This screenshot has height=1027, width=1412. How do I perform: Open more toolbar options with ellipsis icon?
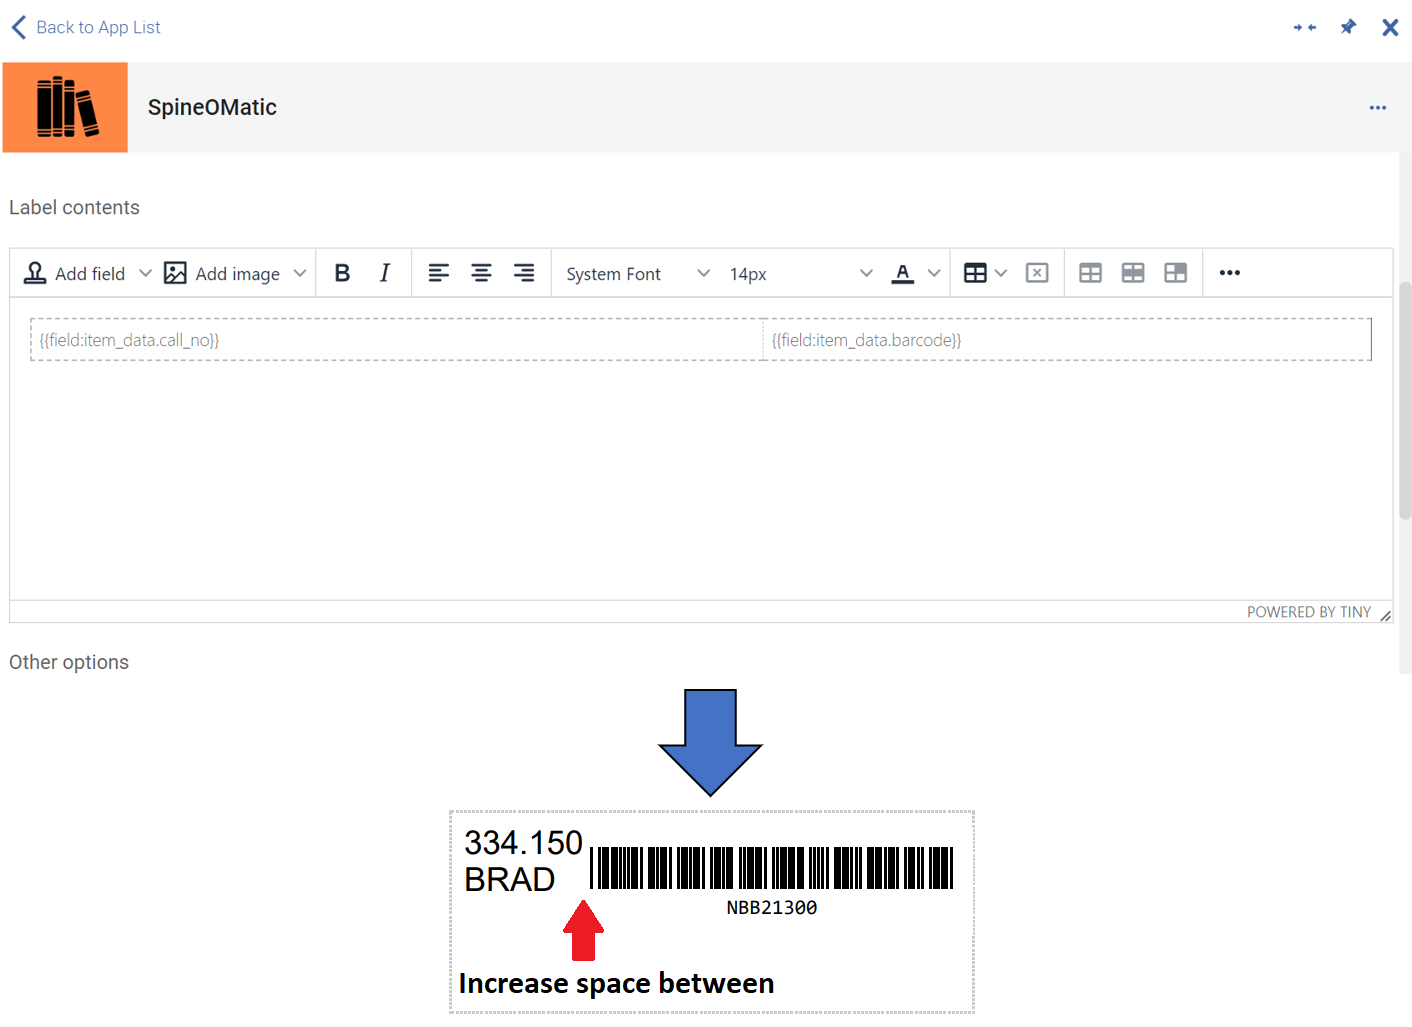[1229, 272]
